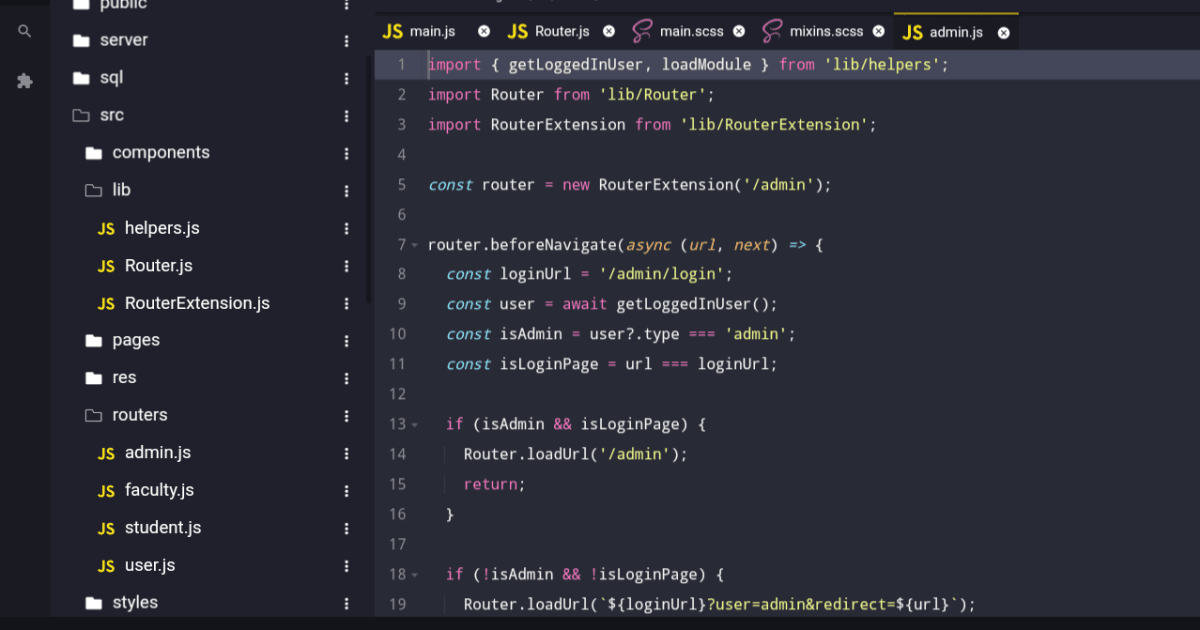Screen dimensions: 1200x630
Task: Click the Sass icon on the mixins.scss tab
Action: click(772, 31)
